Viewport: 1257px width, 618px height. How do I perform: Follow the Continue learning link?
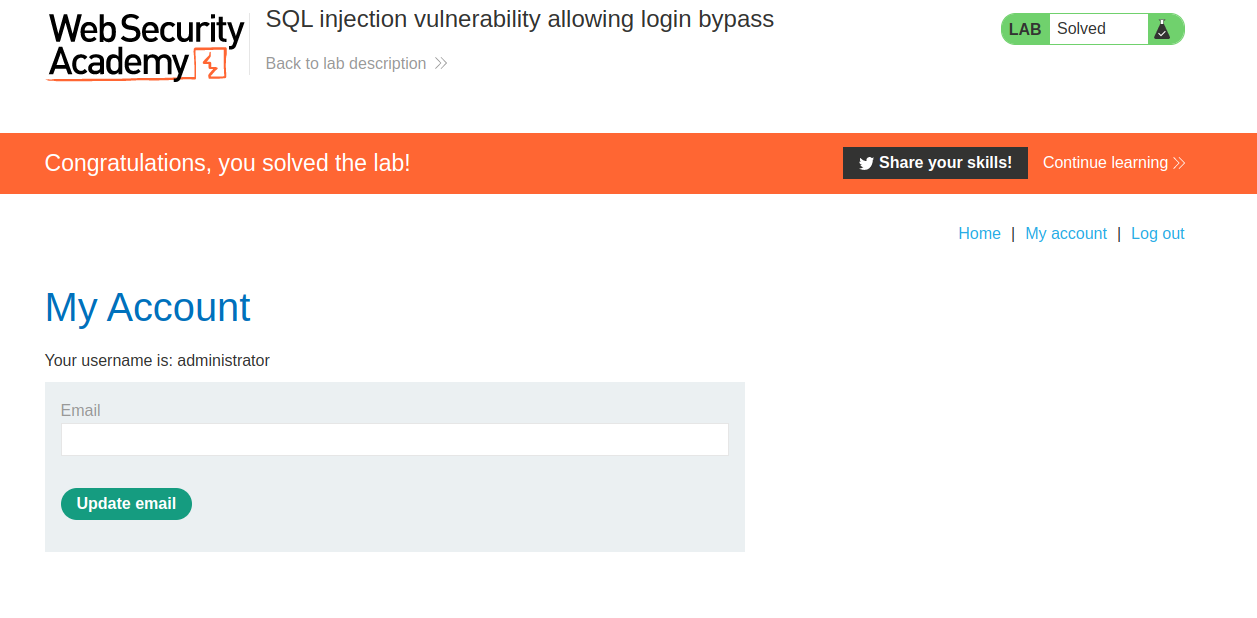click(1105, 163)
